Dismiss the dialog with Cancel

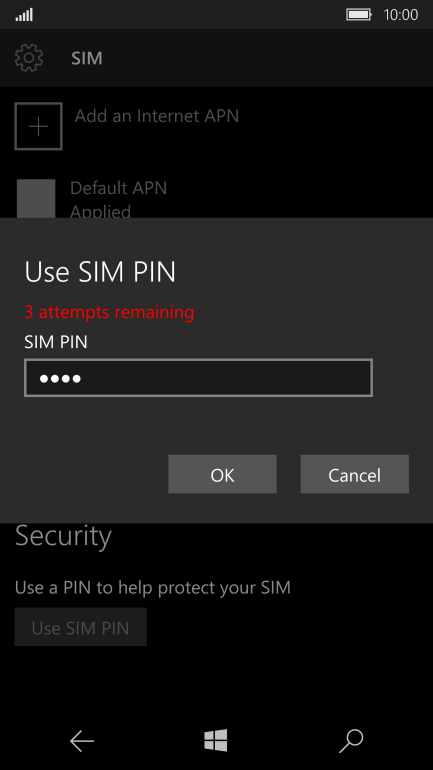click(x=354, y=474)
